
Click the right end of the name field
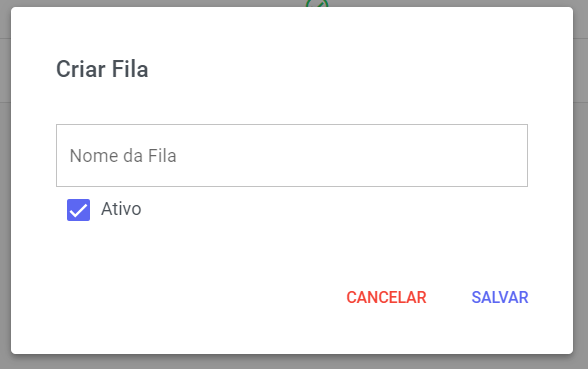514,155
